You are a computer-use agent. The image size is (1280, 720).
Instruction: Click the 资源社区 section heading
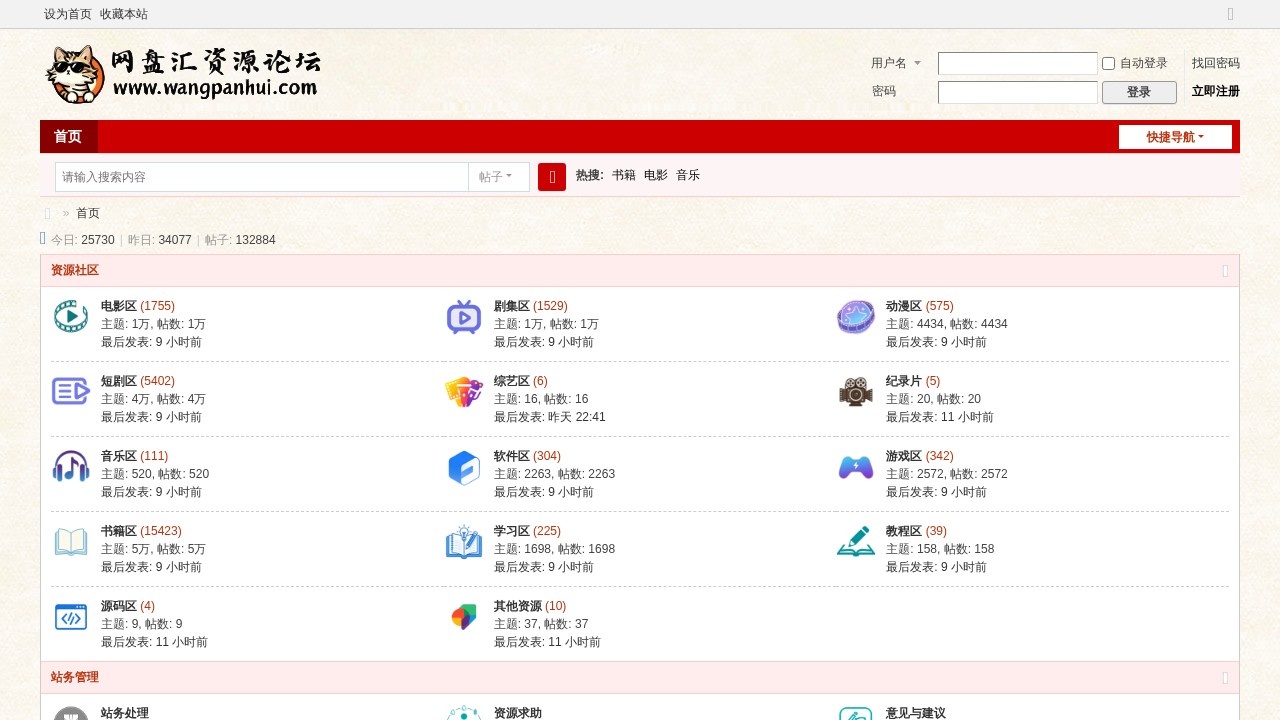75,271
